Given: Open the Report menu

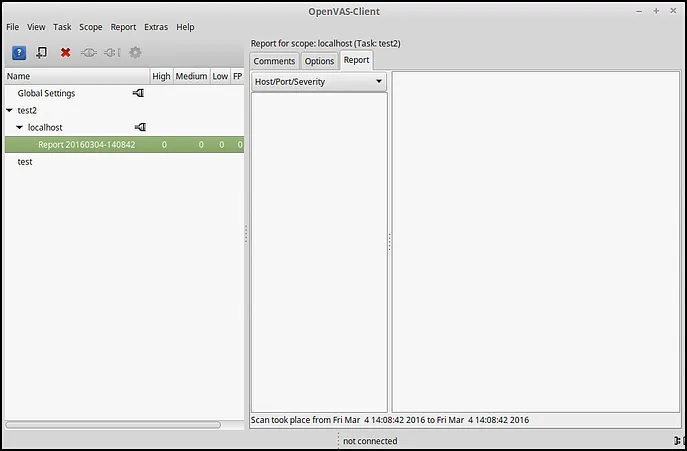Looking at the screenshot, I should click(123, 27).
